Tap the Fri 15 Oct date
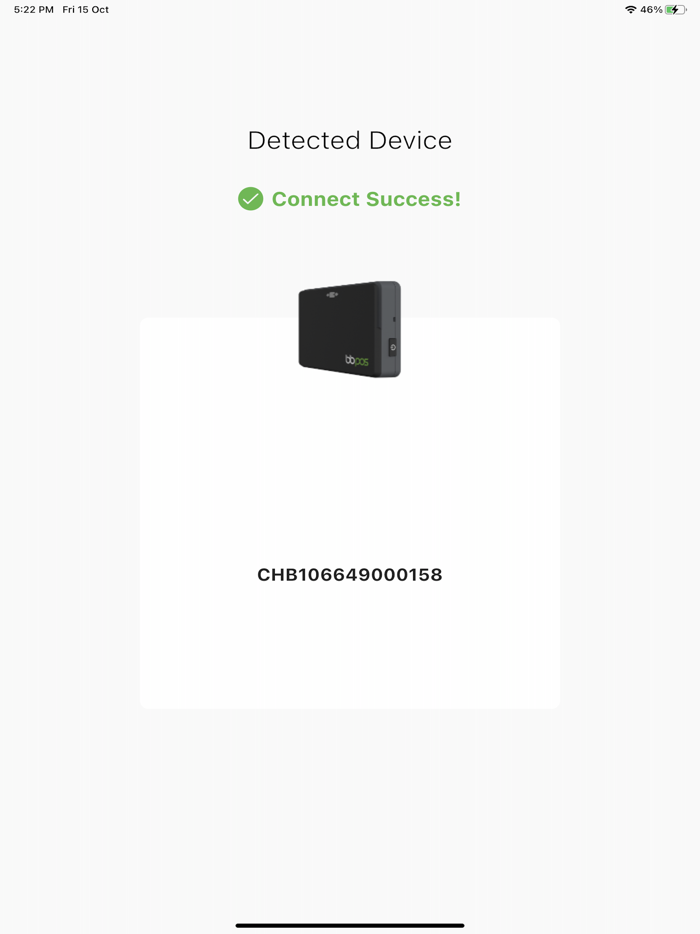Screen dimensions: 700x934 (86, 10)
